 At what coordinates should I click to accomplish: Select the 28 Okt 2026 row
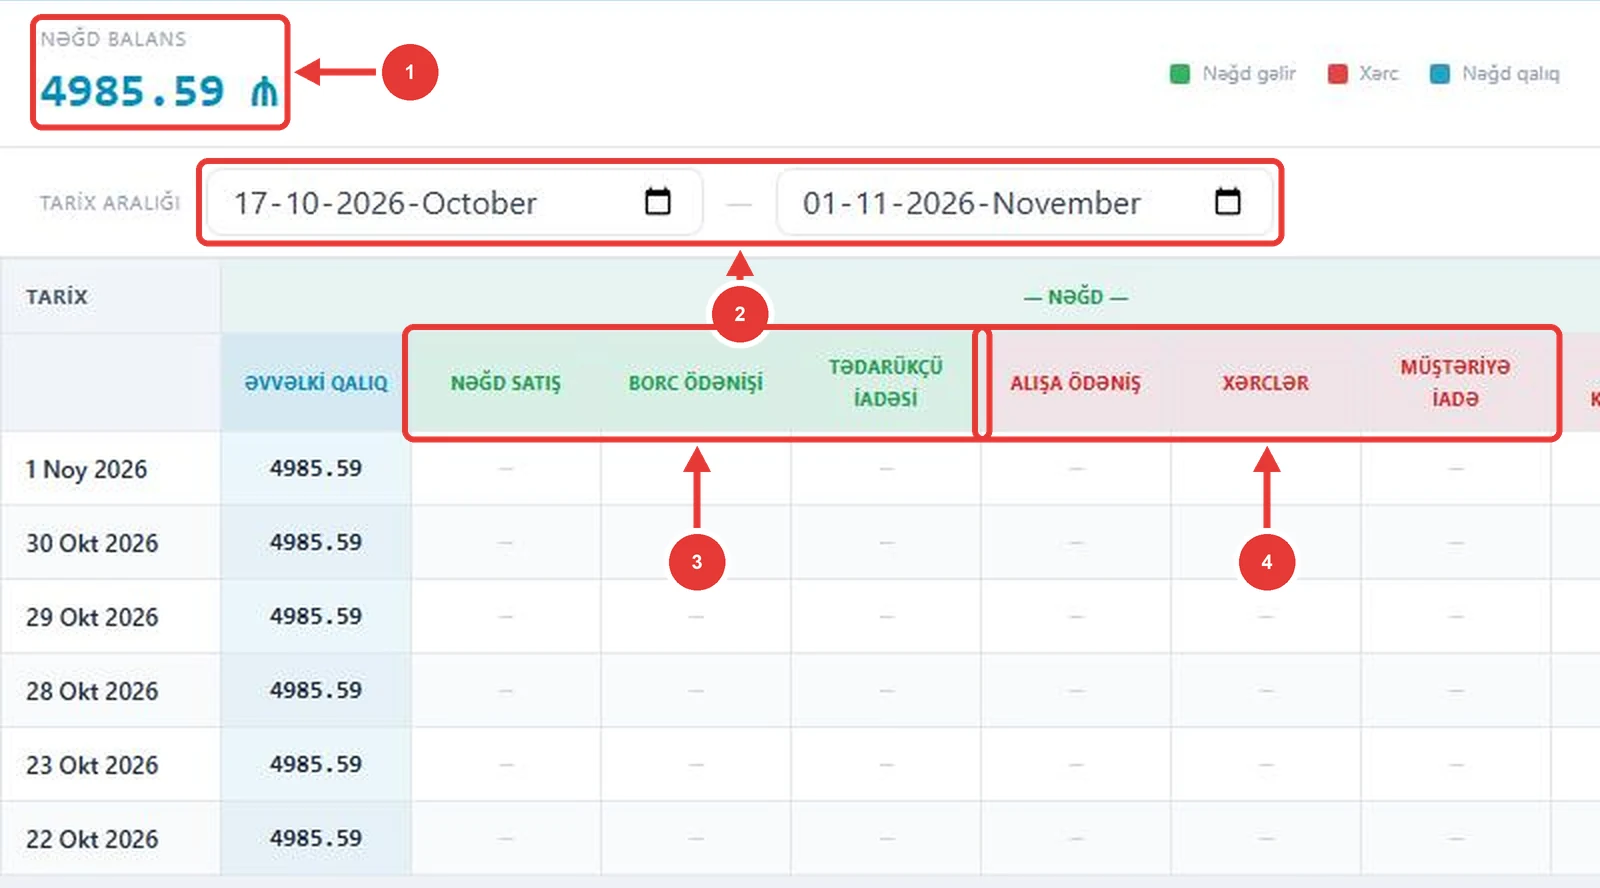tap(800, 691)
